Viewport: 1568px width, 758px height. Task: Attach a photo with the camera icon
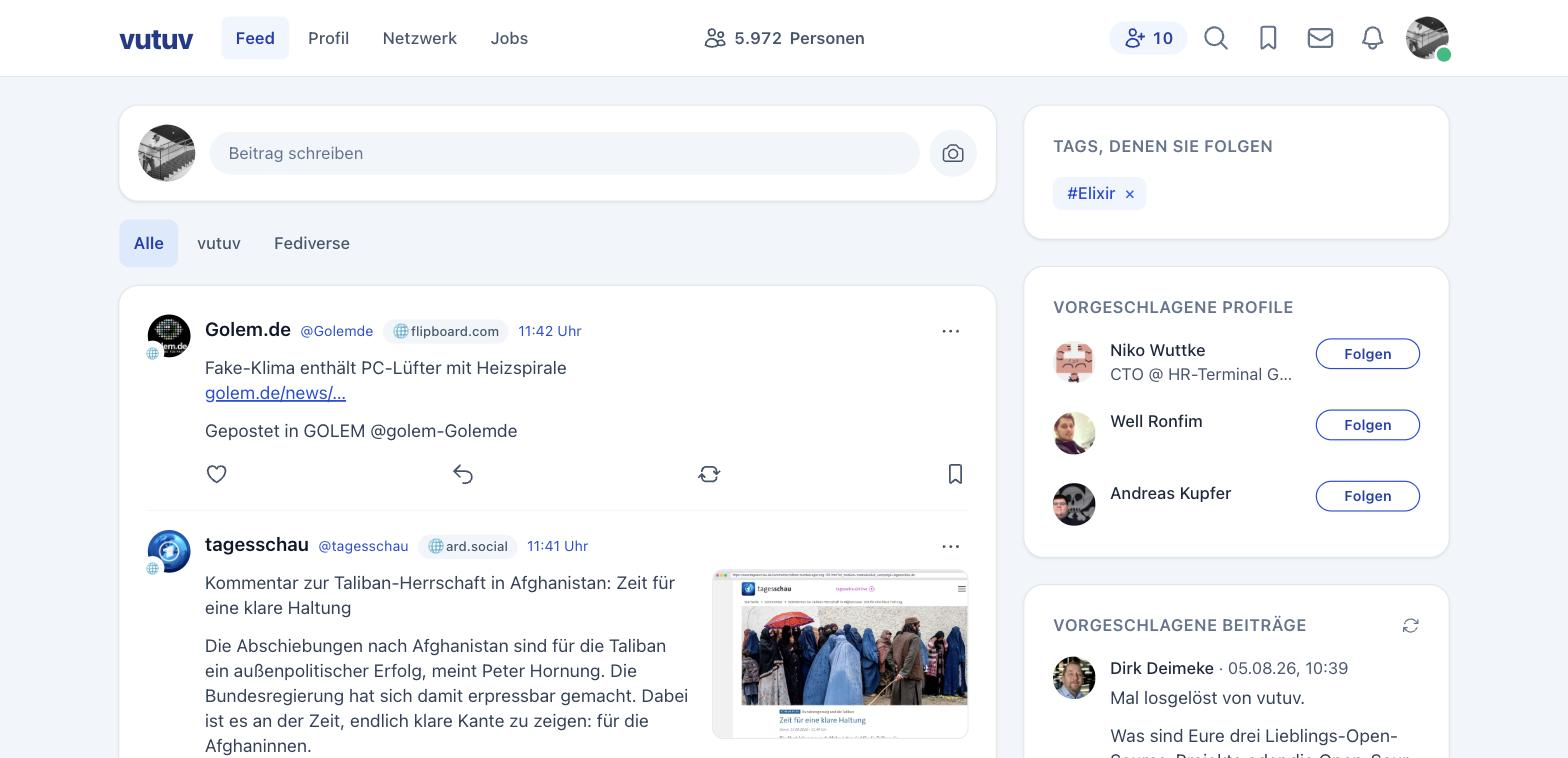(953, 153)
